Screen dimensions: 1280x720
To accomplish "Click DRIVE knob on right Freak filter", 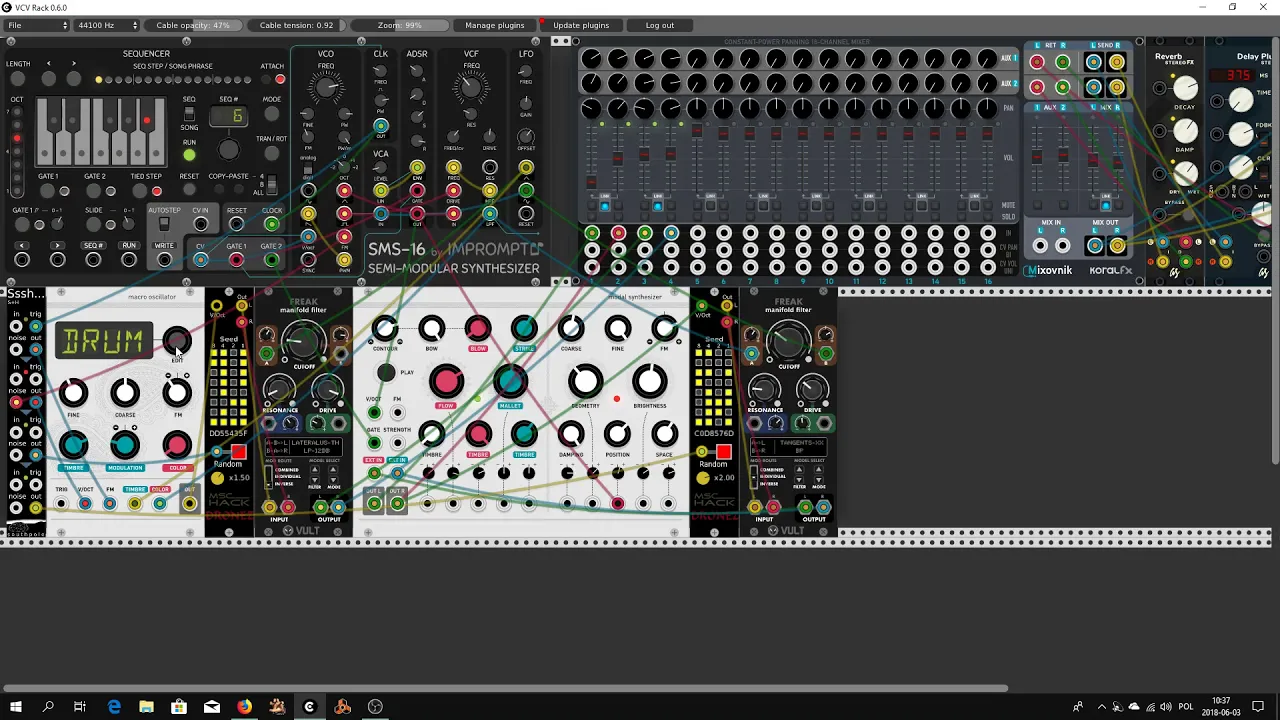I will point(813,390).
